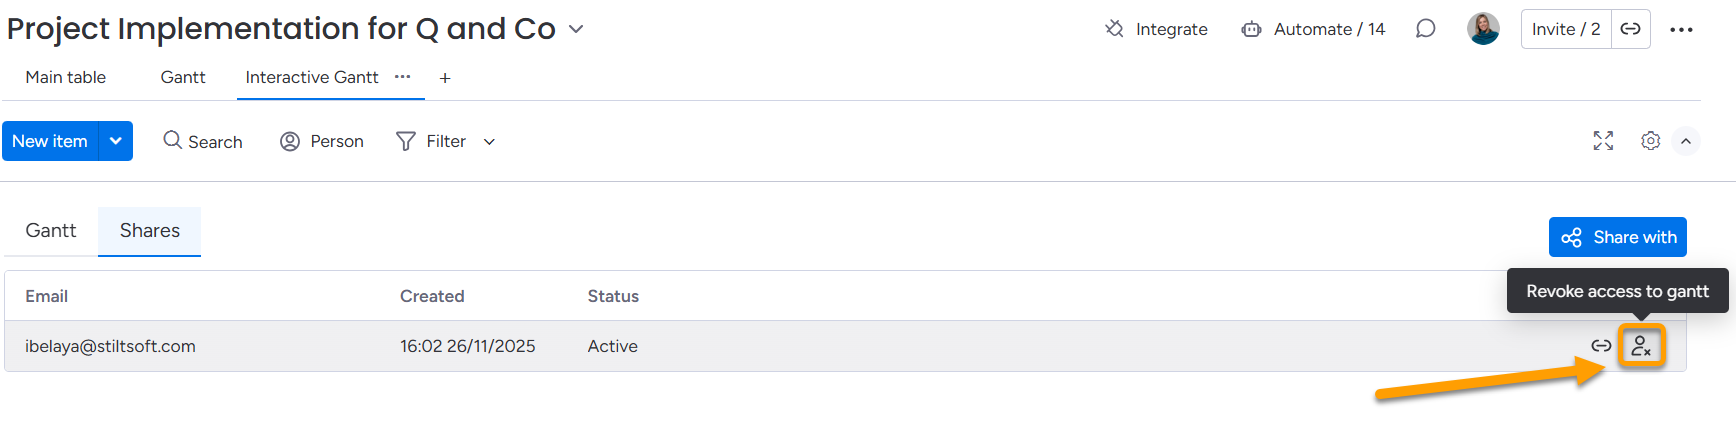Open the view settings gear icon

click(x=1650, y=141)
